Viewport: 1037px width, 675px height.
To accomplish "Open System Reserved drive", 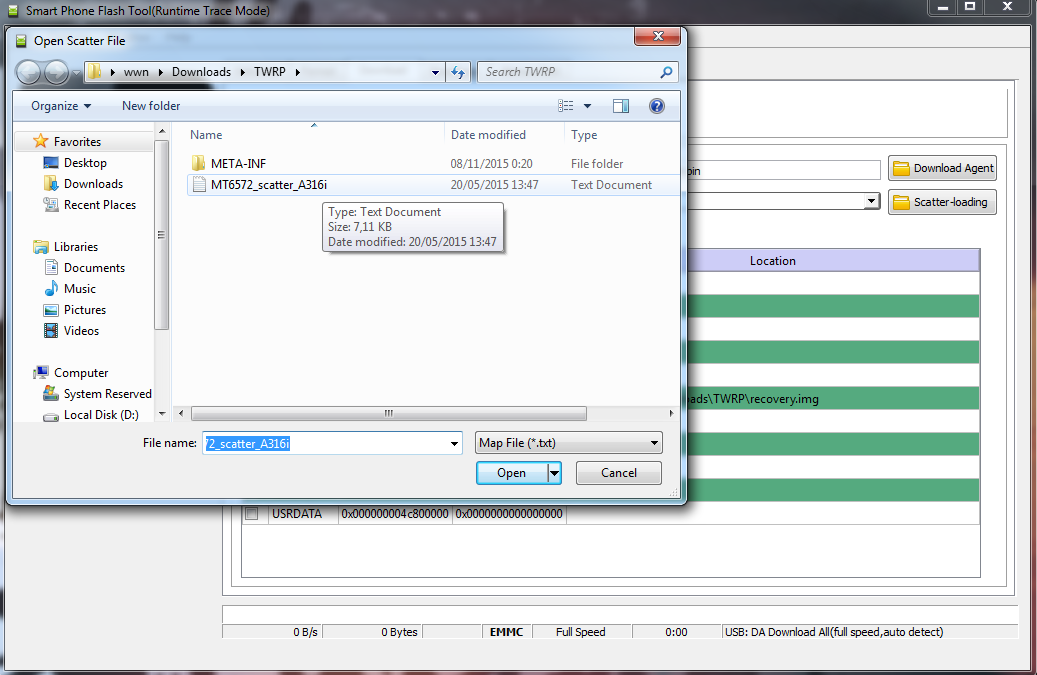I will (x=107, y=394).
